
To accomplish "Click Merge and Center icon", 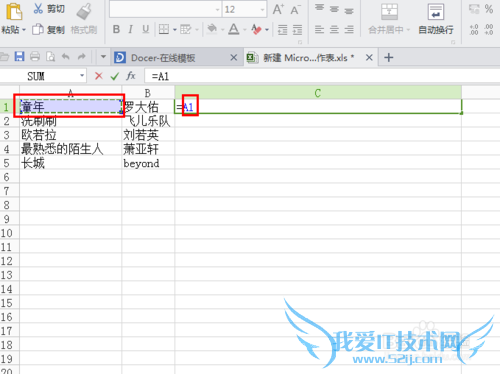I will tap(389, 12).
